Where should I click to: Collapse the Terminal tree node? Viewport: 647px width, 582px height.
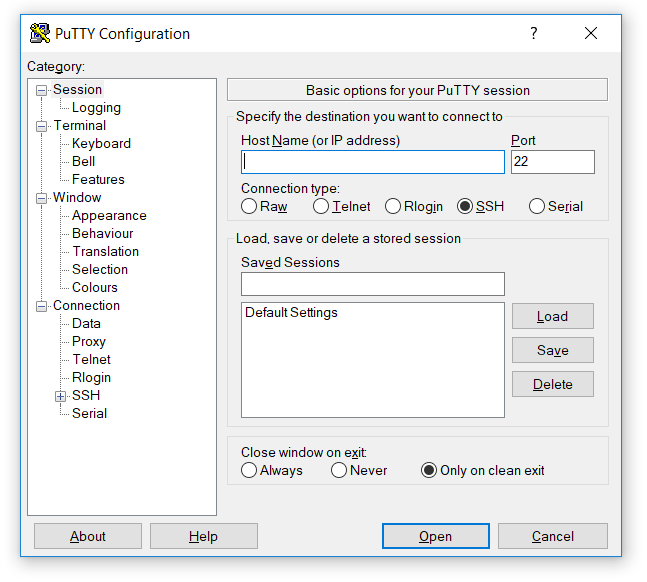41,126
